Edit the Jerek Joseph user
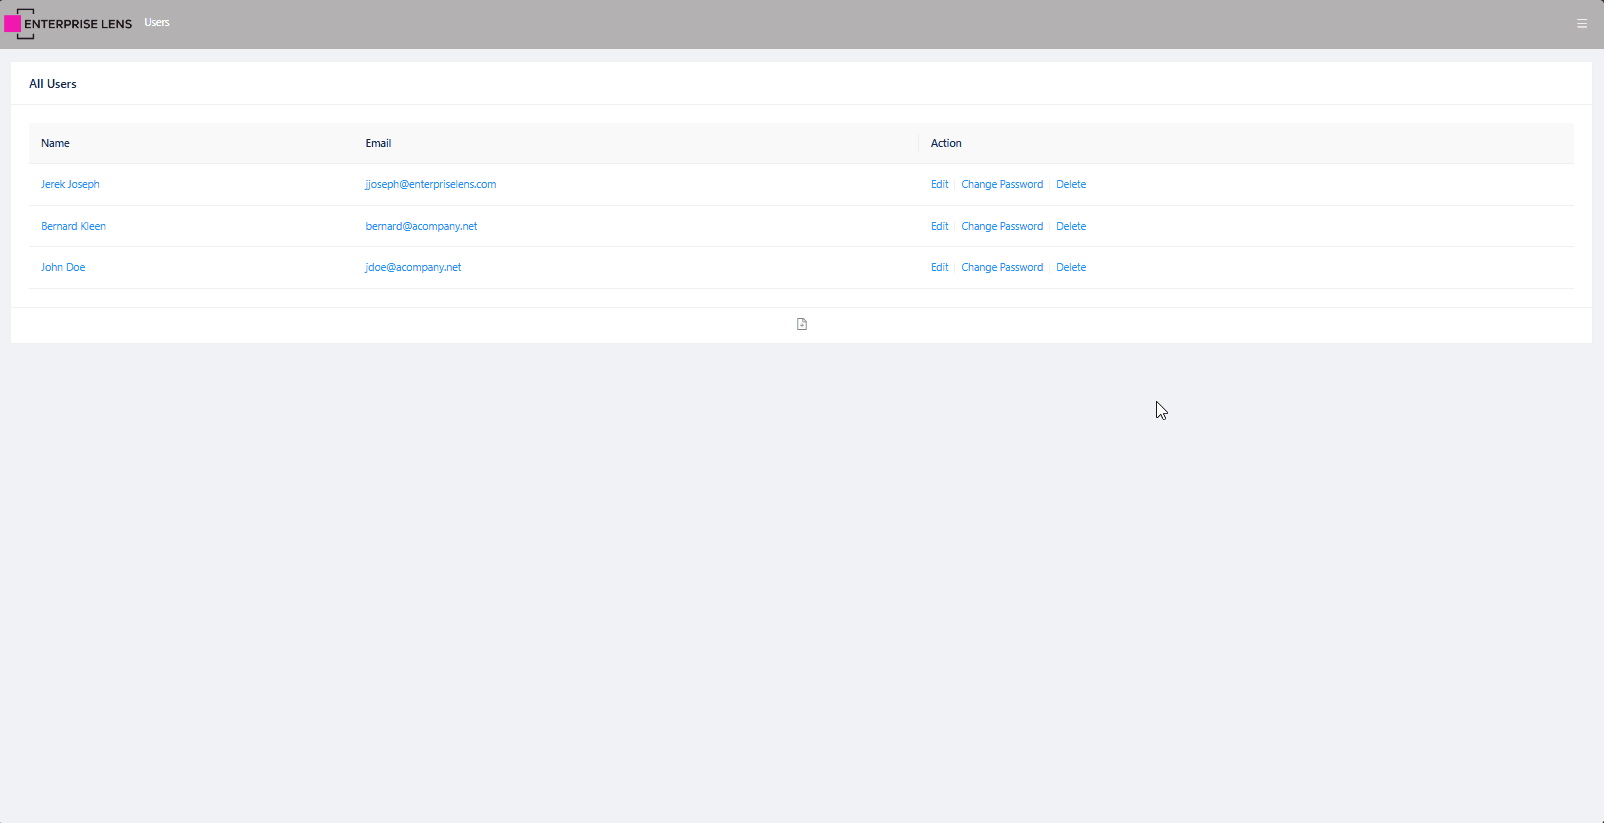The width and height of the screenshot is (1604, 823). [939, 185]
